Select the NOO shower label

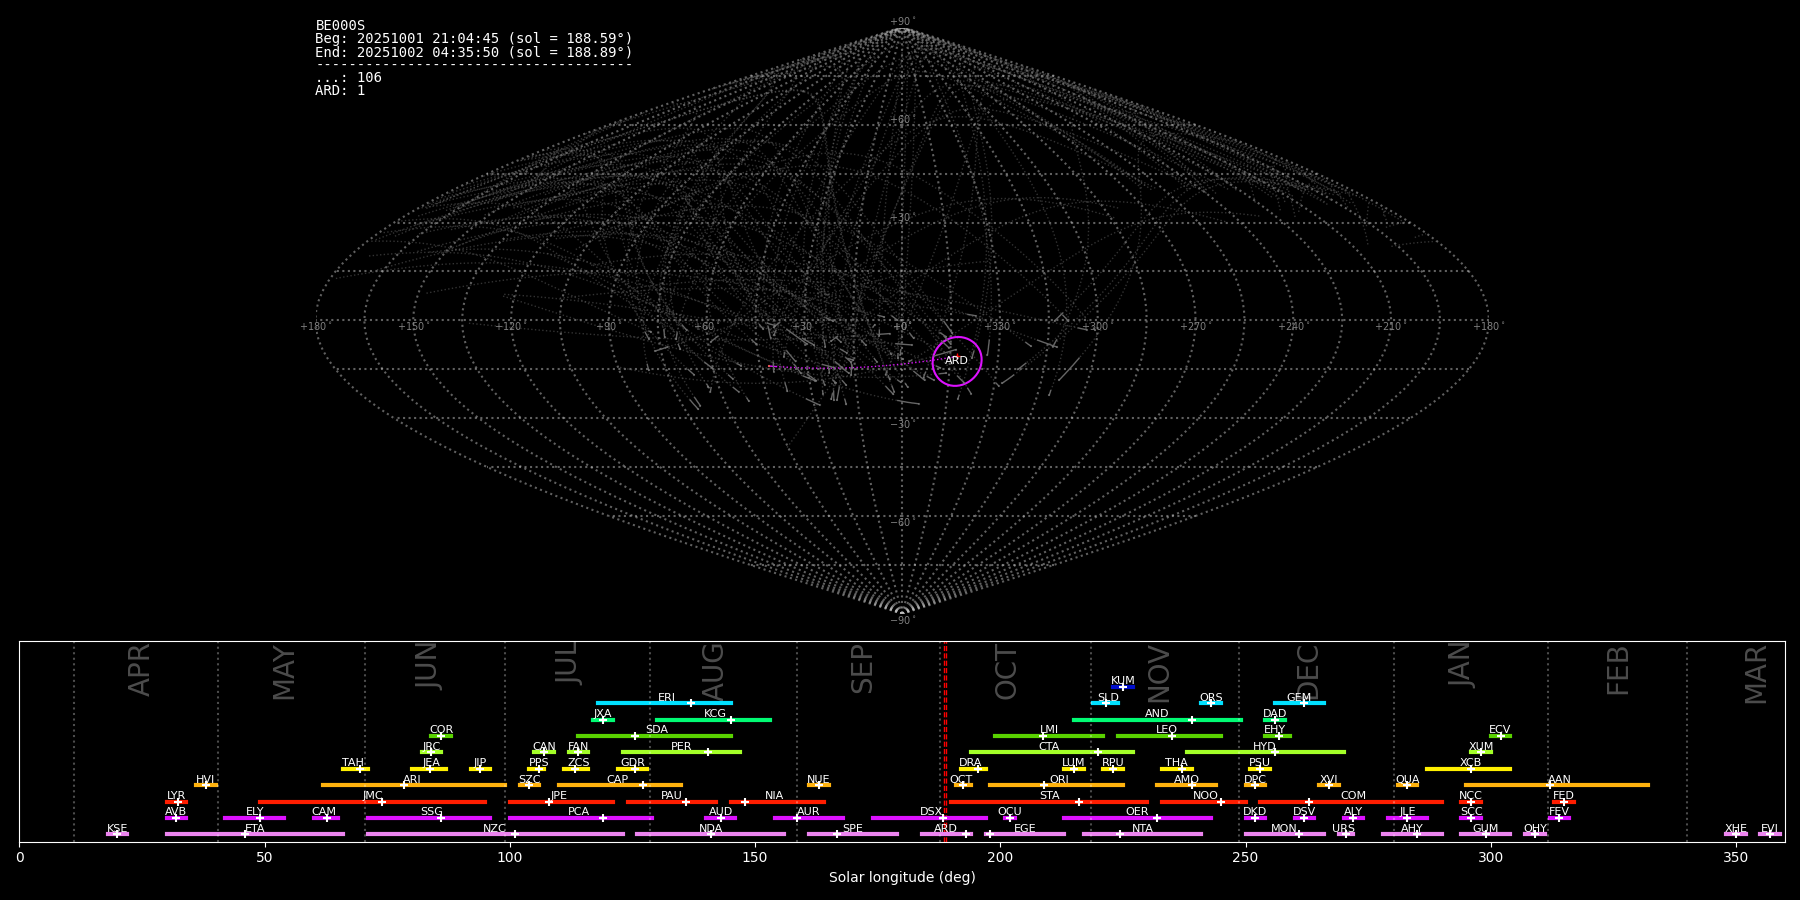pos(1206,796)
